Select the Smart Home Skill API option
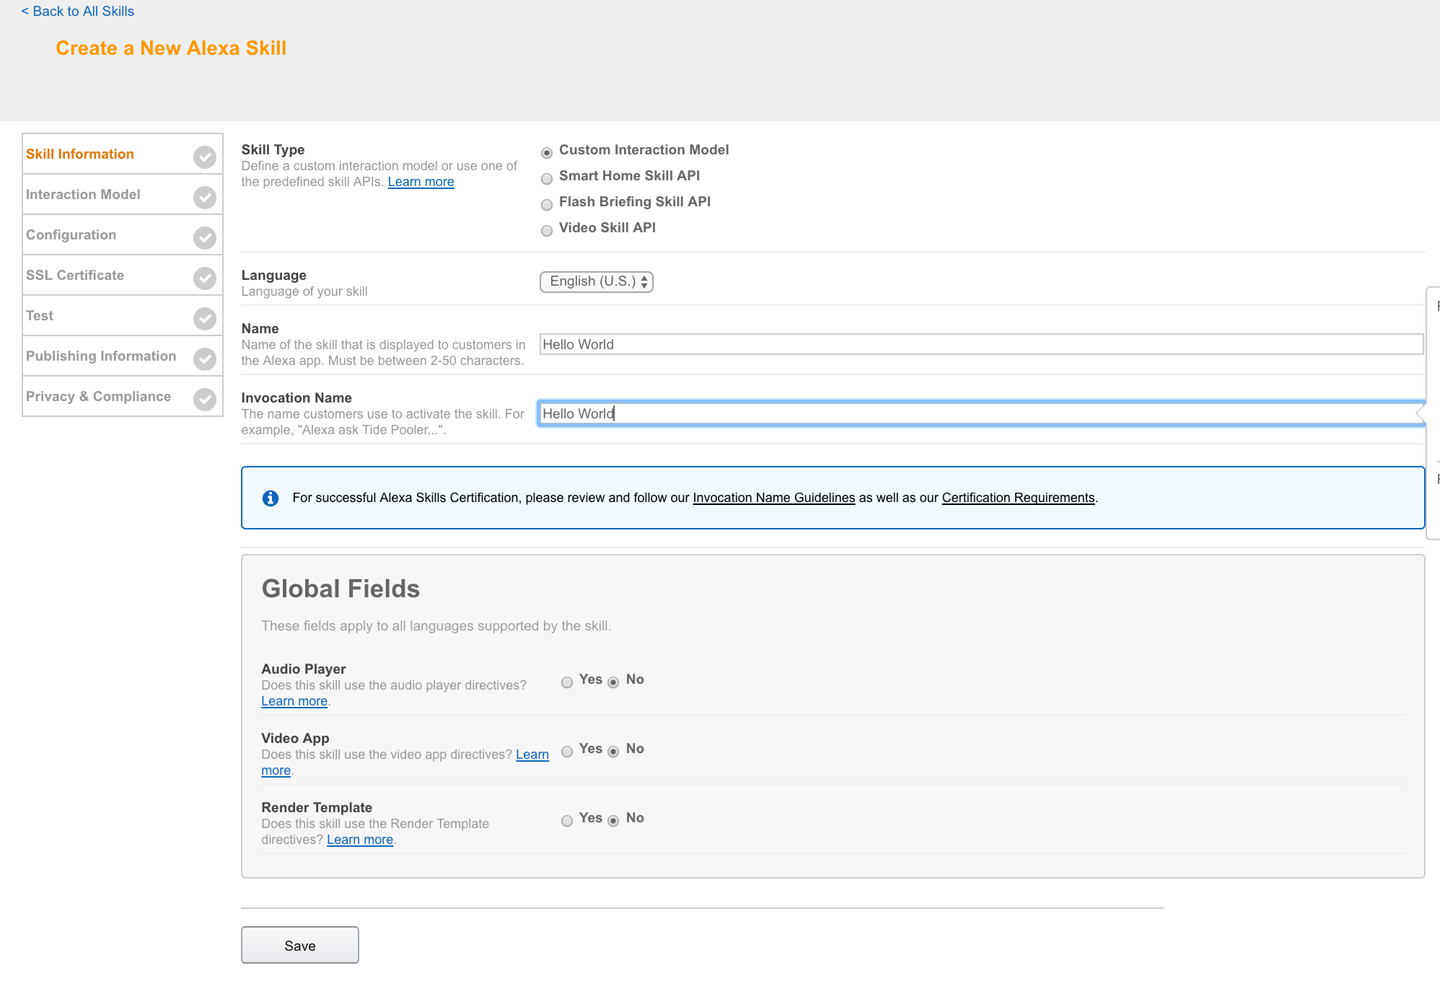1440x981 pixels. [x=547, y=179]
